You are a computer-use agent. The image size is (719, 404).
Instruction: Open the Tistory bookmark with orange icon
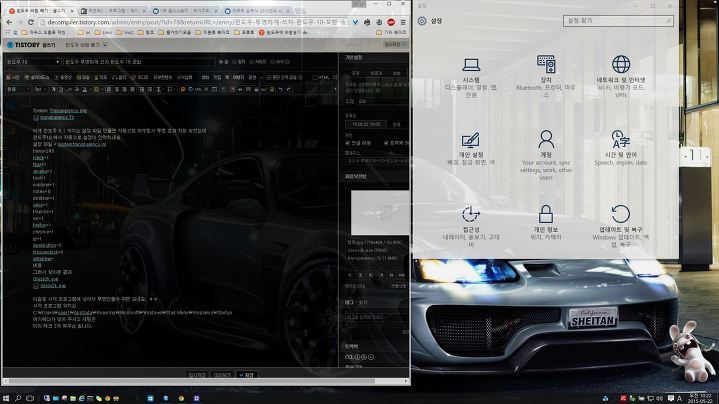click(x=284, y=33)
